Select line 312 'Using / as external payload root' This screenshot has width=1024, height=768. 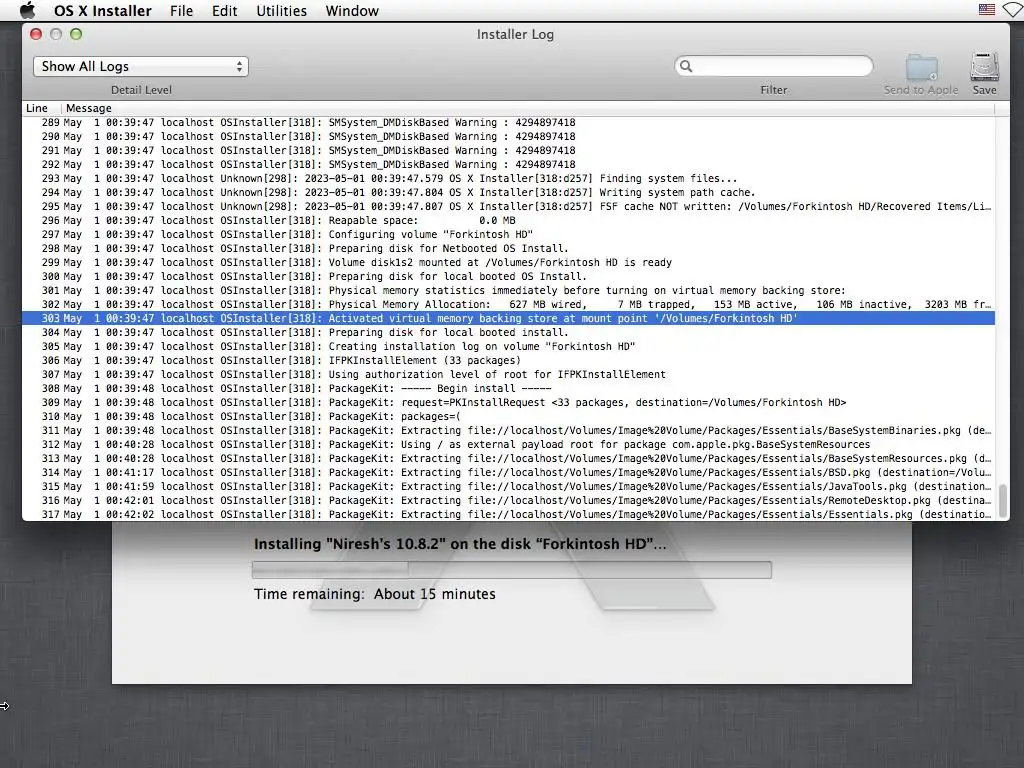point(508,444)
